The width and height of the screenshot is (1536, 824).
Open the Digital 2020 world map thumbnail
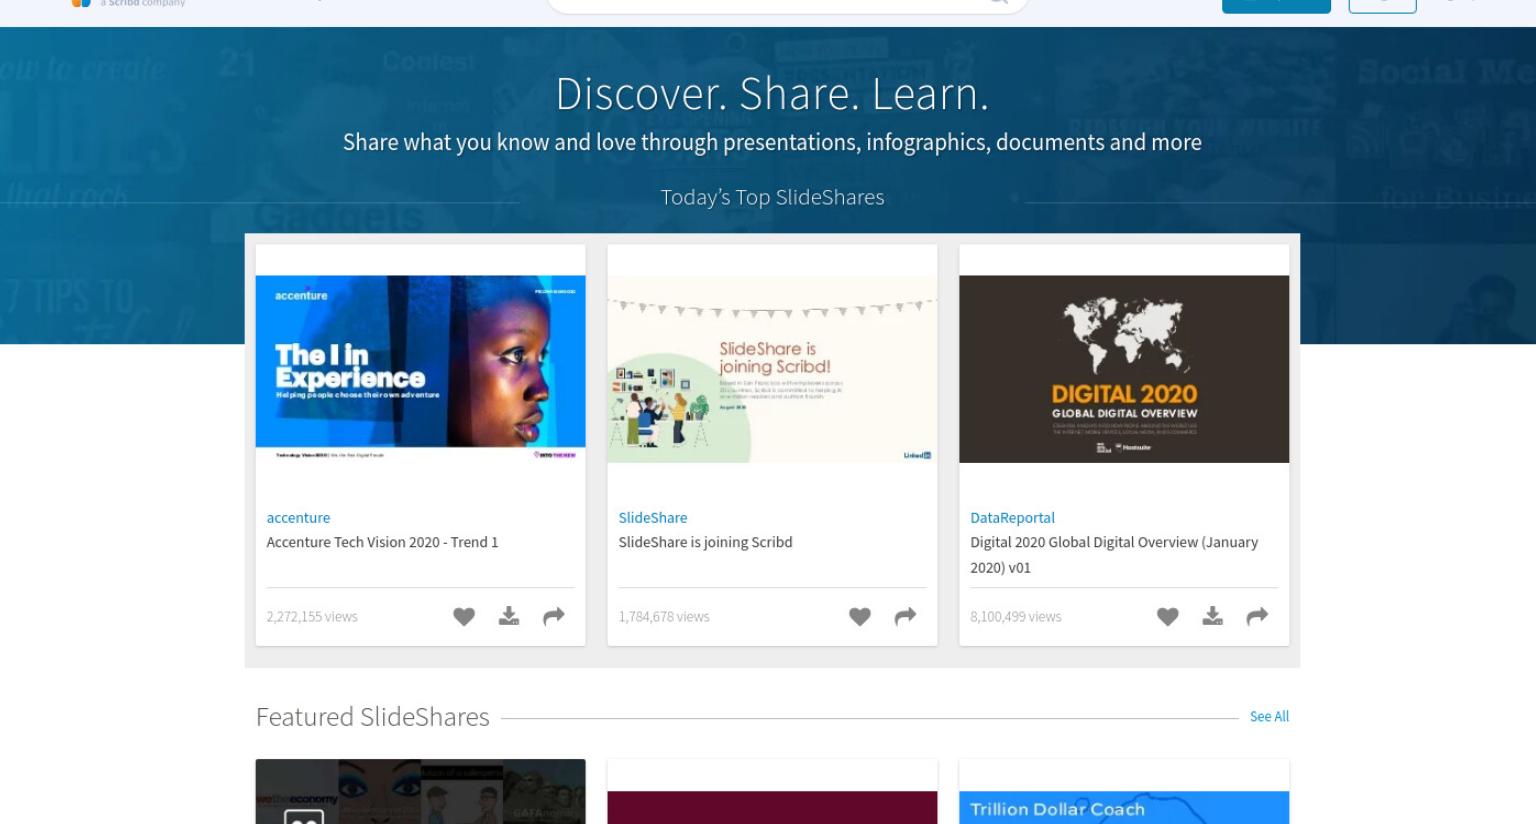coord(1124,369)
